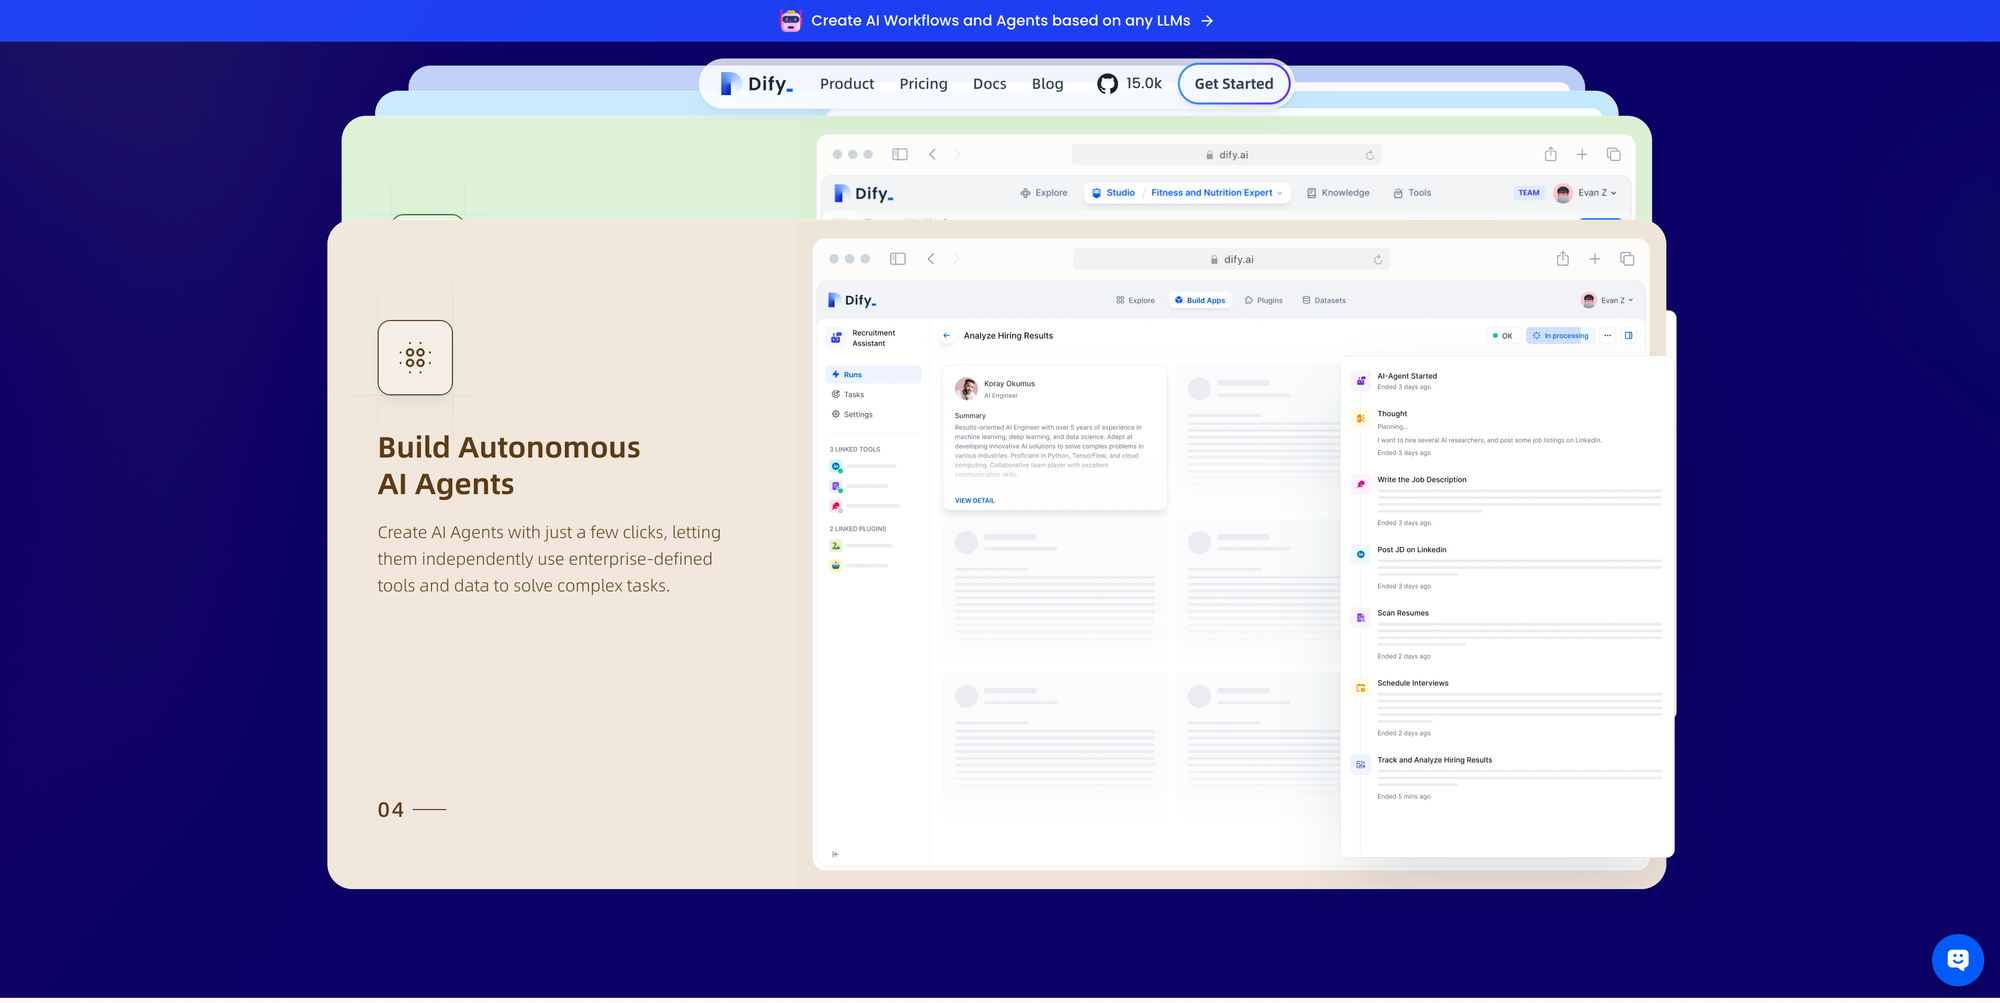The width and height of the screenshot is (2000, 1003).
Task: Select Settings in sidebar
Action: click(873, 416)
